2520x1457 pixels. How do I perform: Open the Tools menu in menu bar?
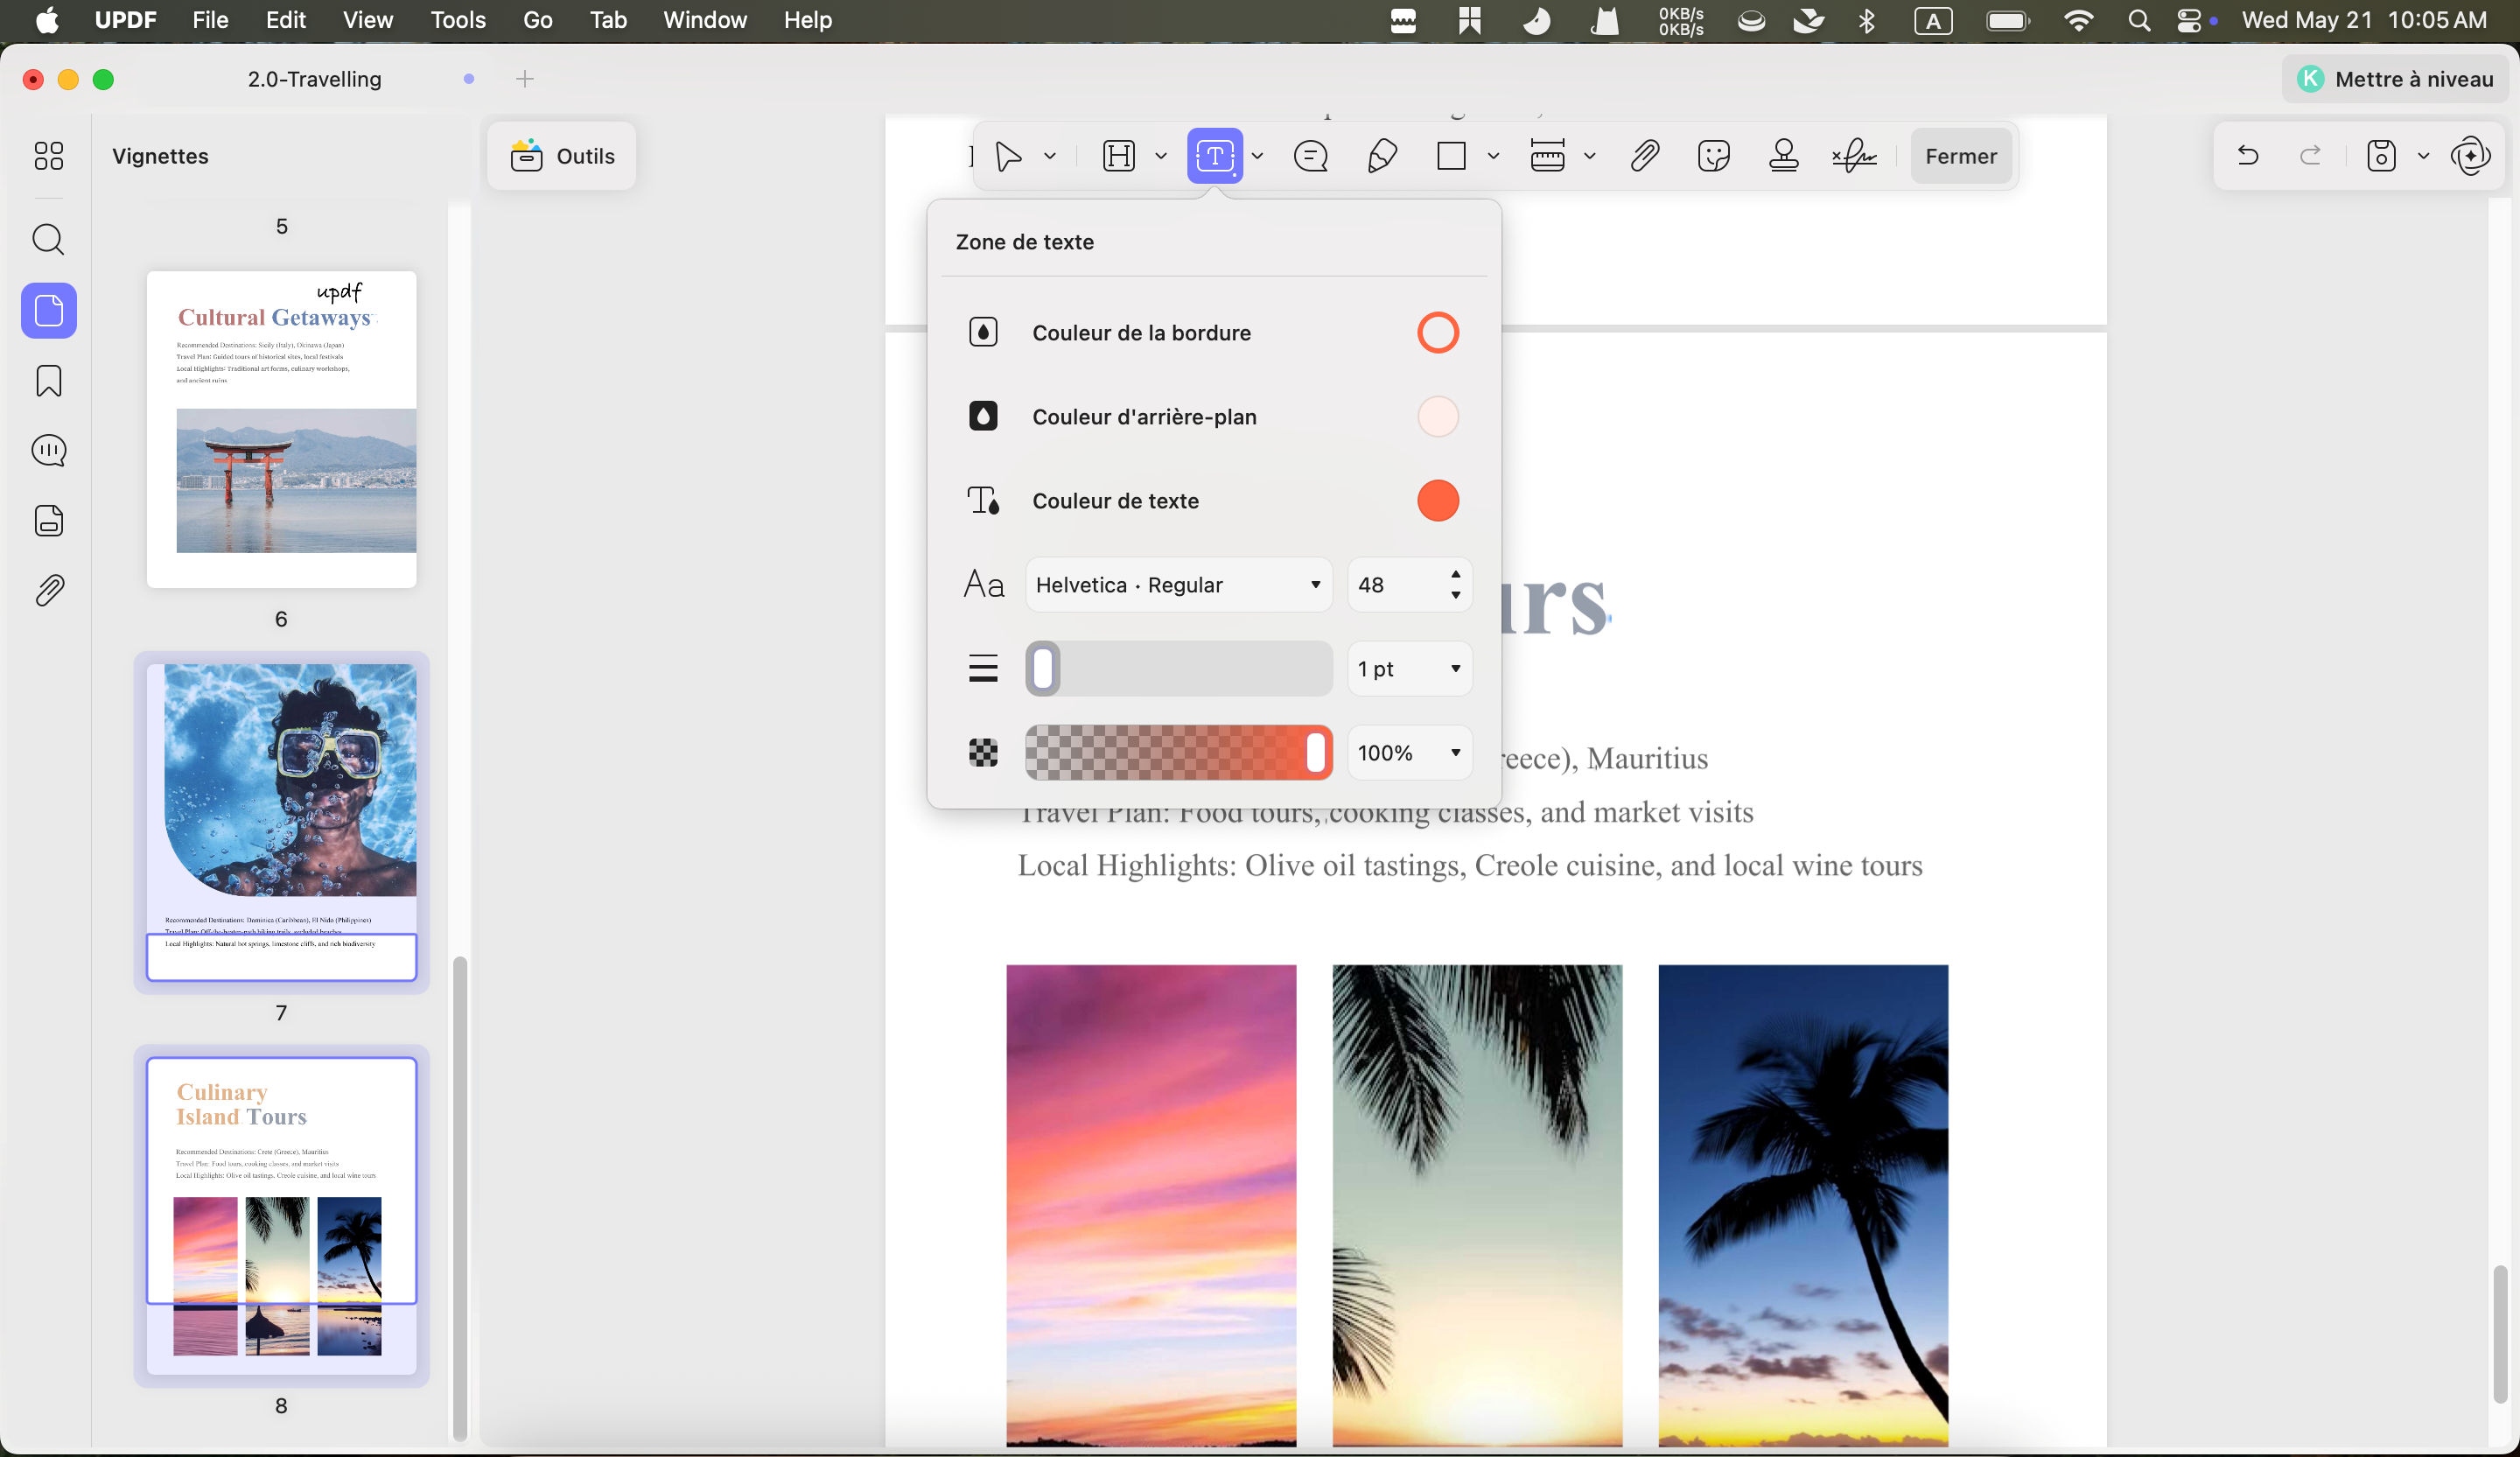click(458, 20)
